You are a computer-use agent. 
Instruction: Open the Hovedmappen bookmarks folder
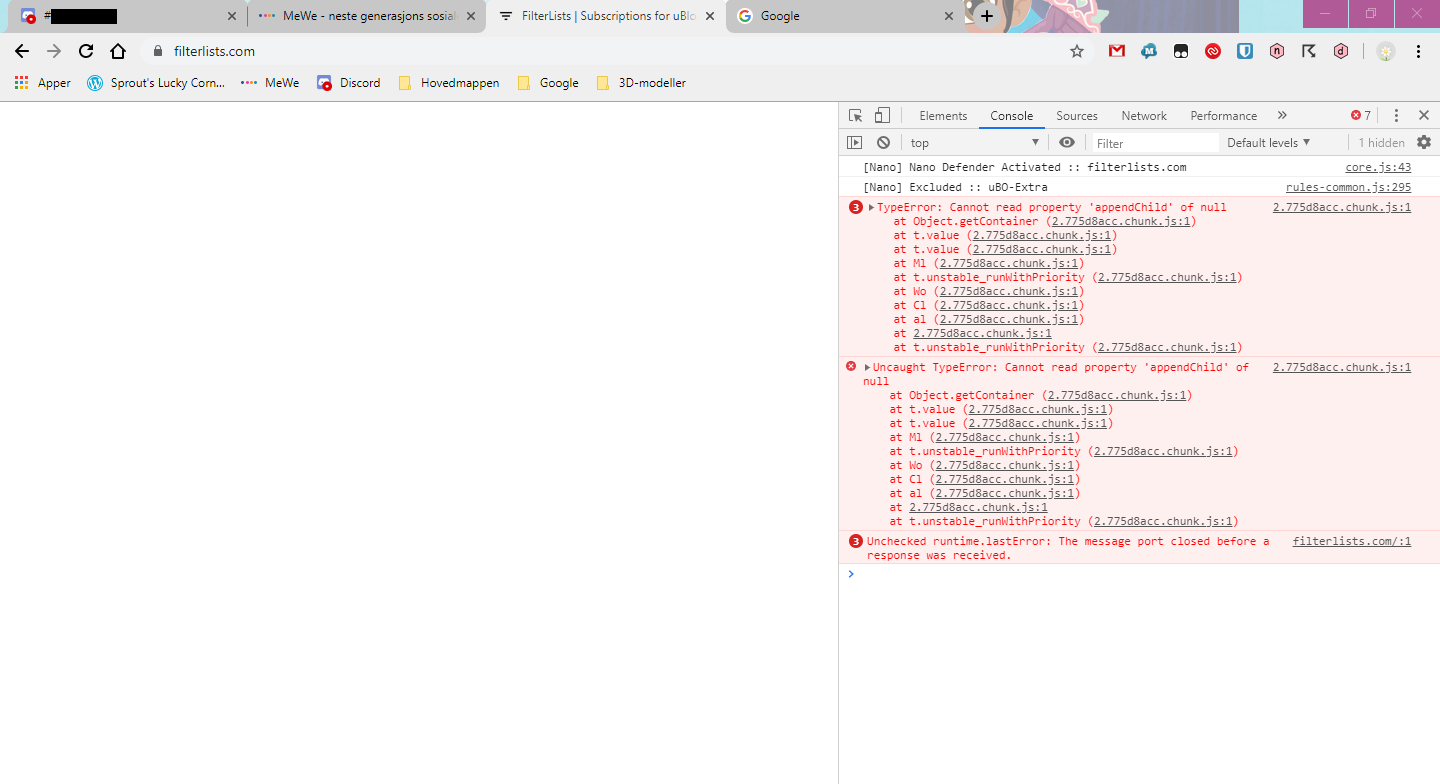449,83
